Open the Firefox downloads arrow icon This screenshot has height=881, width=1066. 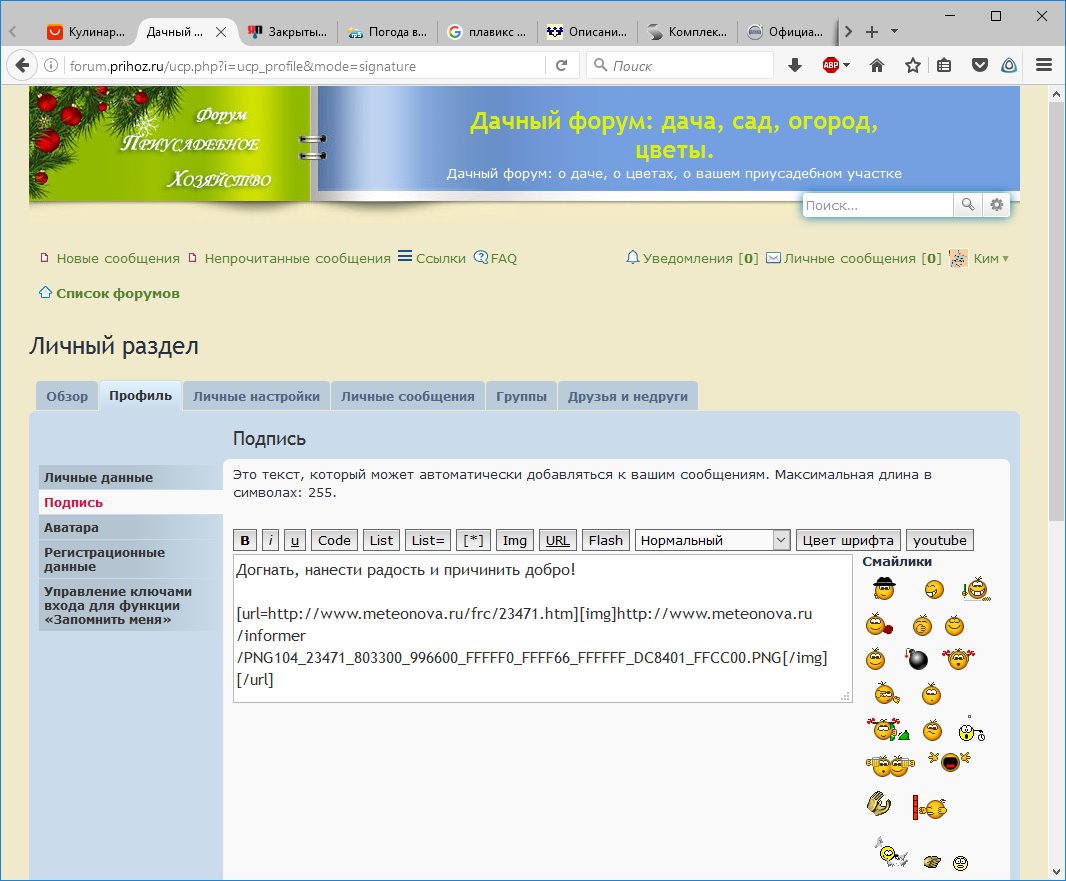[x=795, y=65]
